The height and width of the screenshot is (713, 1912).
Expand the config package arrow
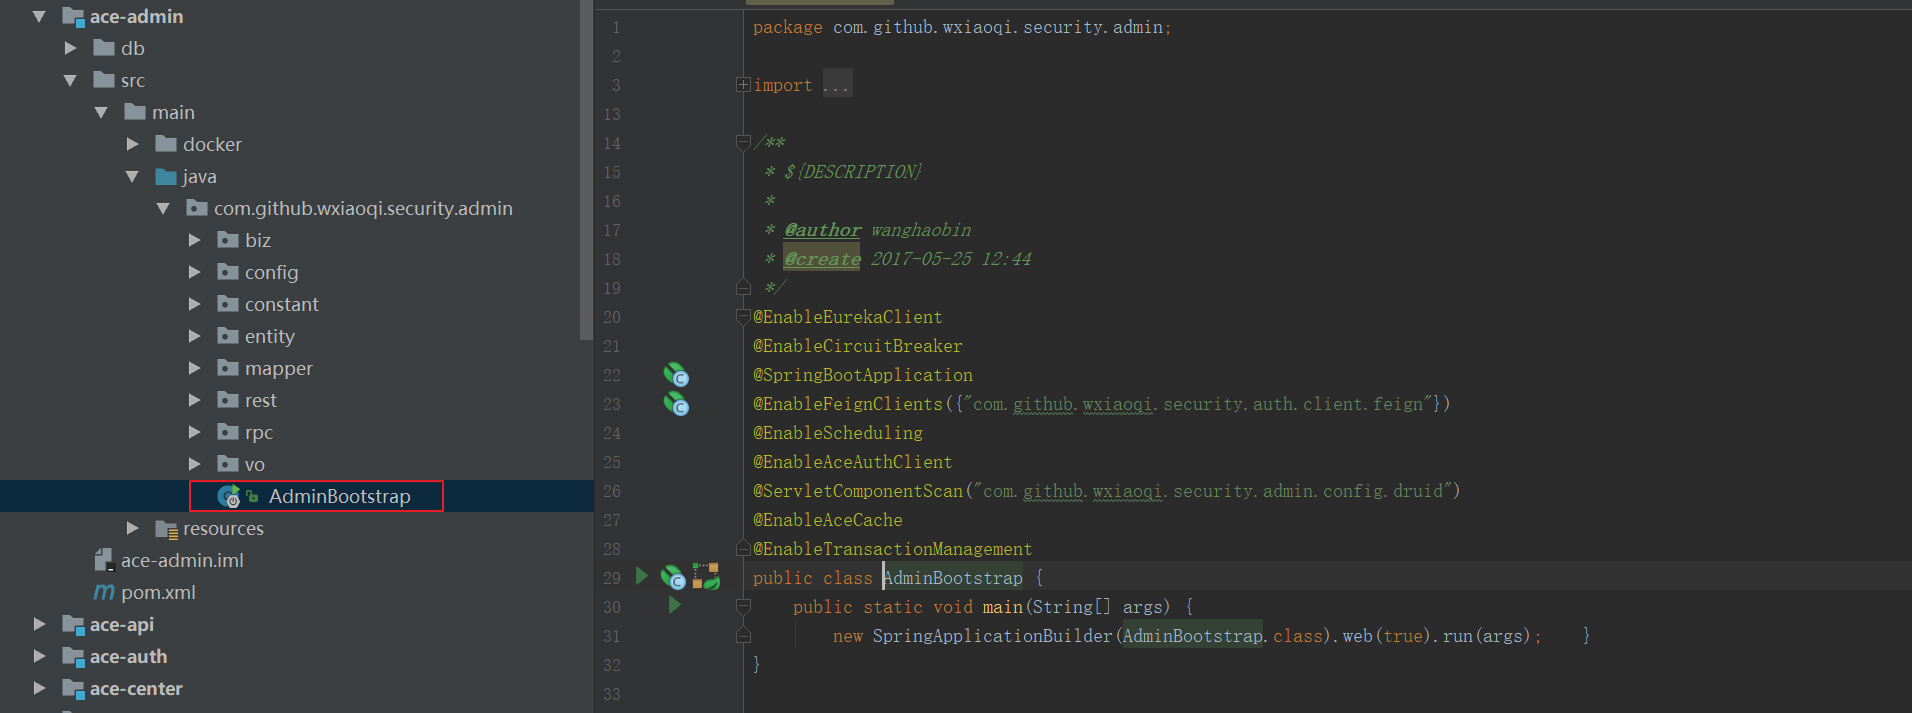coord(194,272)
